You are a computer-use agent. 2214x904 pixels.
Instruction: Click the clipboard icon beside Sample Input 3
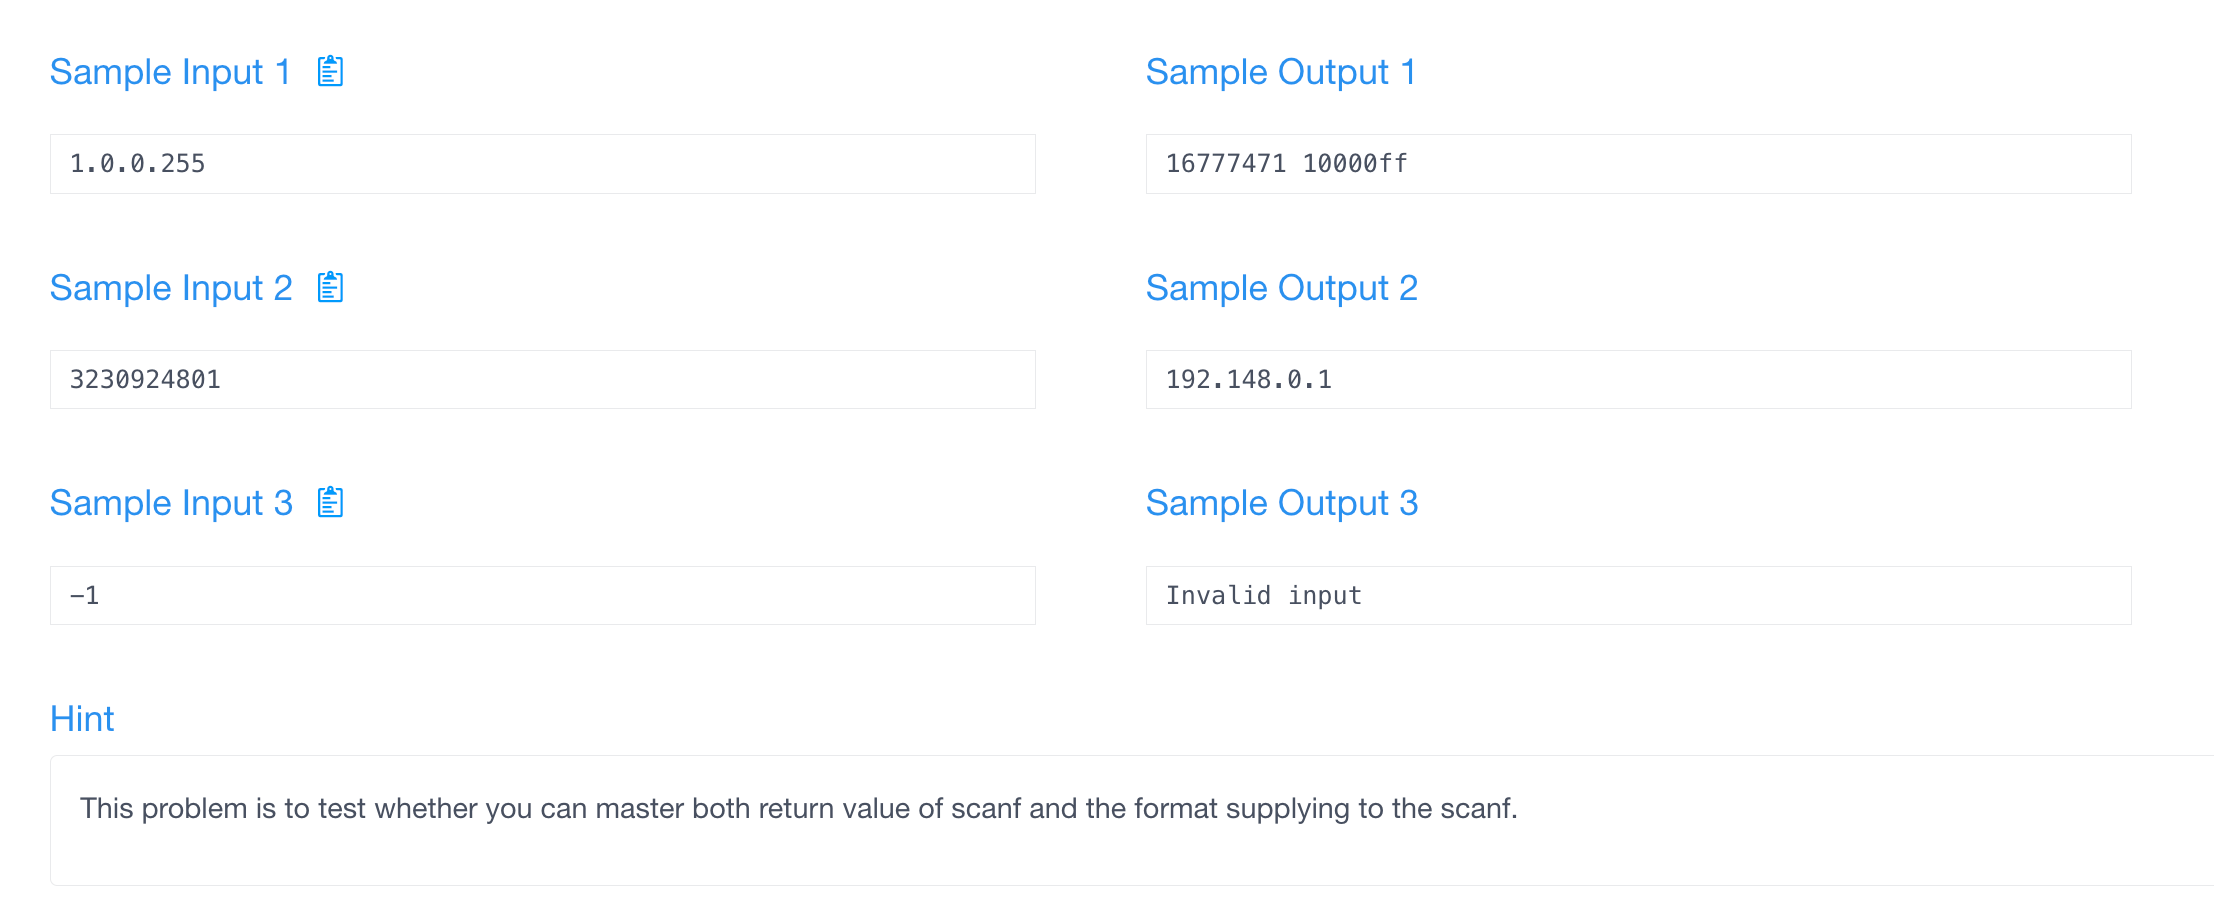(x=330, y=502)
